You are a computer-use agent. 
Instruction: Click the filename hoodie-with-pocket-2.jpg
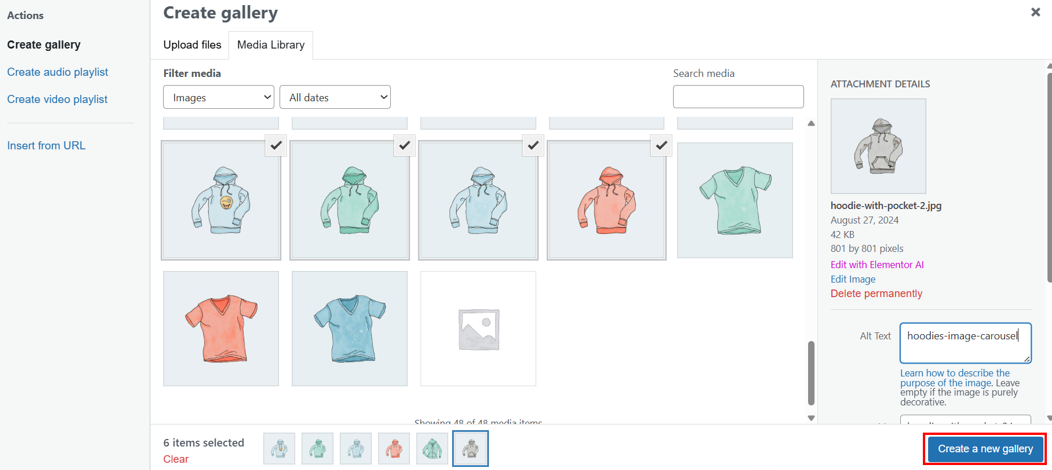pos(886,207)
